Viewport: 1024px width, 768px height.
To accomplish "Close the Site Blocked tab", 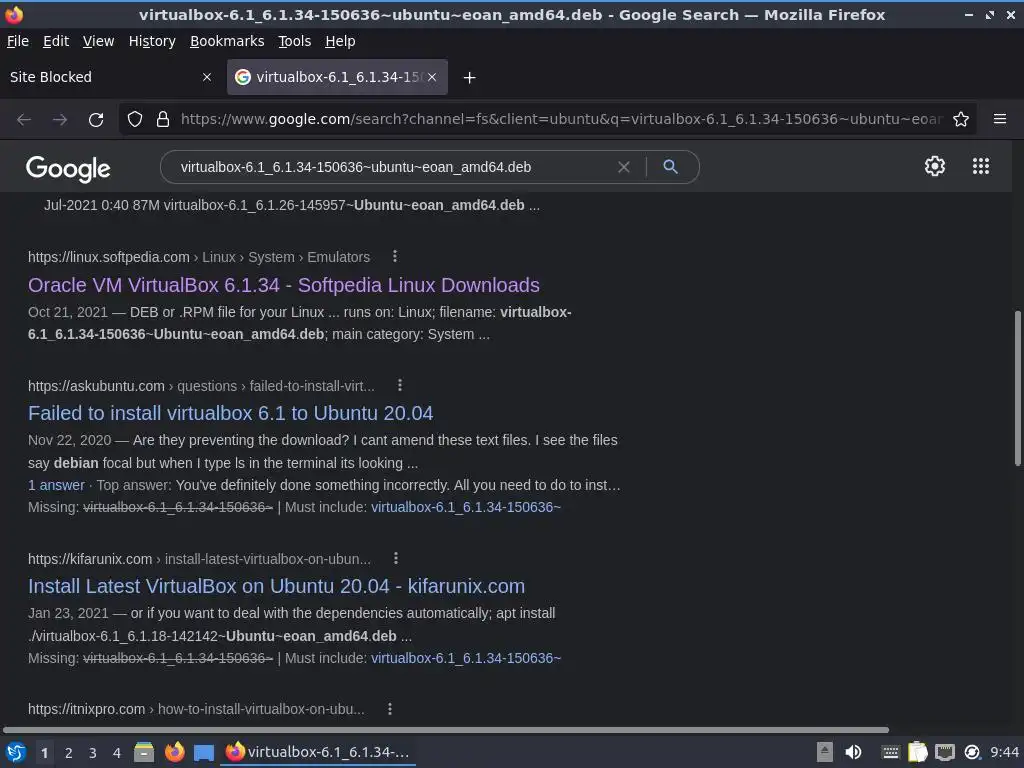I will (207, 77).
